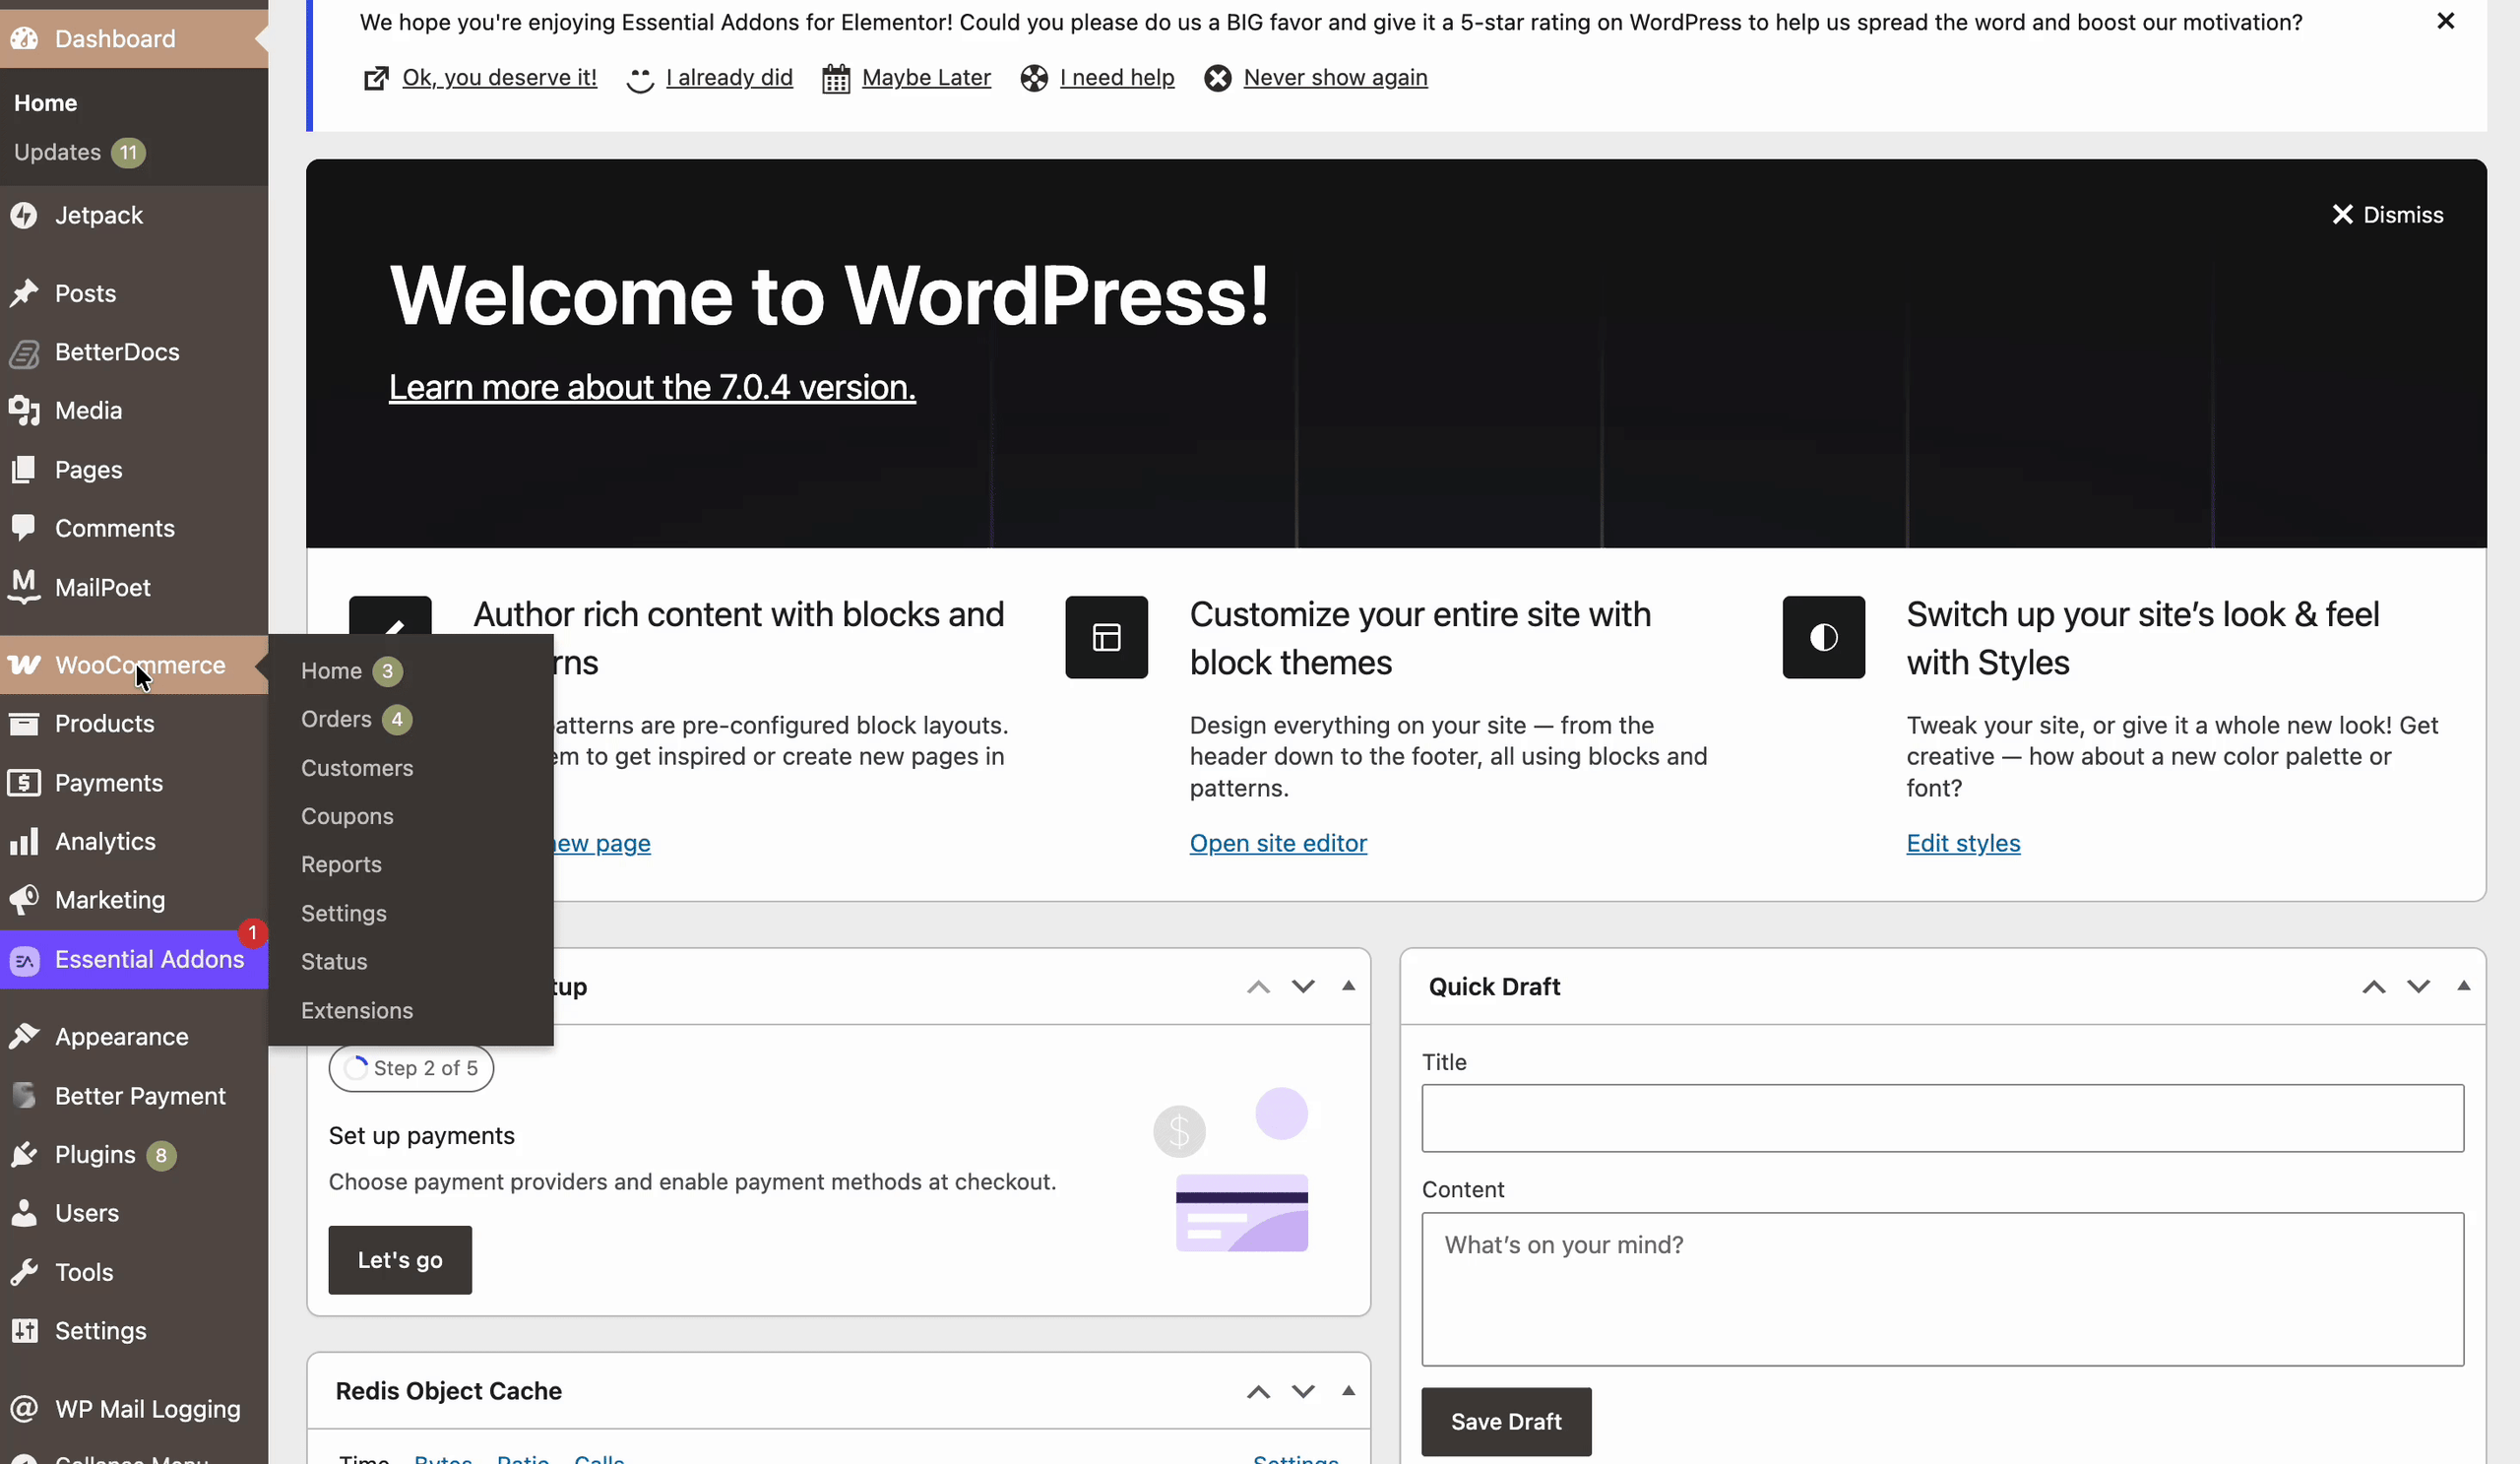Click the Products archive icon
Image resolution: width=2520 pixels, height=1464 pixels.
(x=24, y=723)
